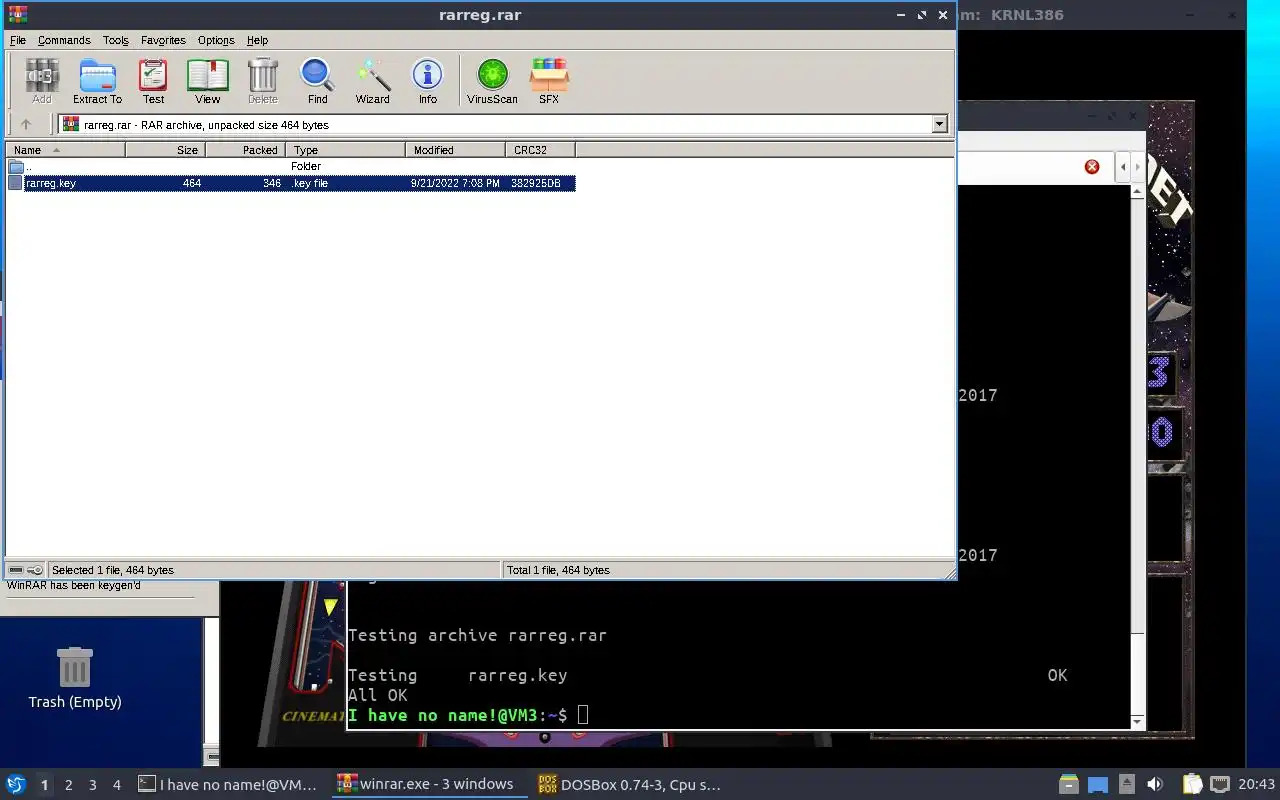Click the blue desktop tray icon
This screenshot has width=1280, height=800.
tap(1098, 784)
